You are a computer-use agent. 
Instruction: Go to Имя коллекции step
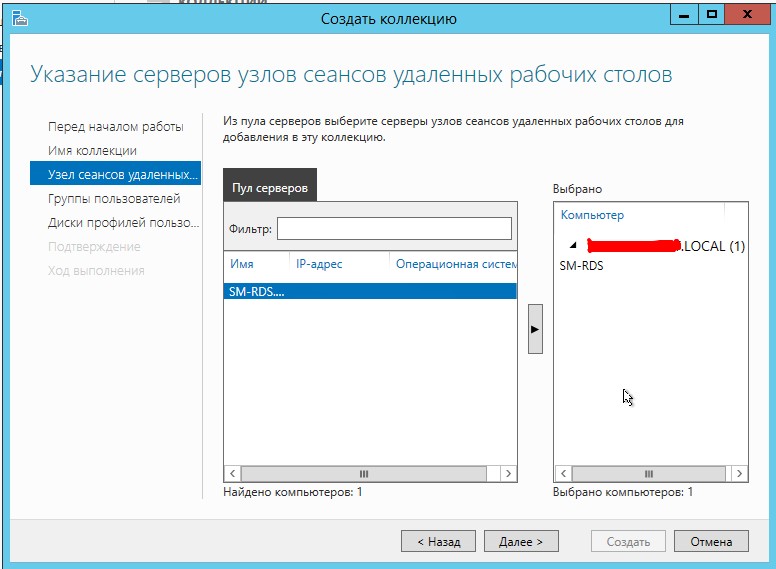pyautogui.click(x=92, y=151)
